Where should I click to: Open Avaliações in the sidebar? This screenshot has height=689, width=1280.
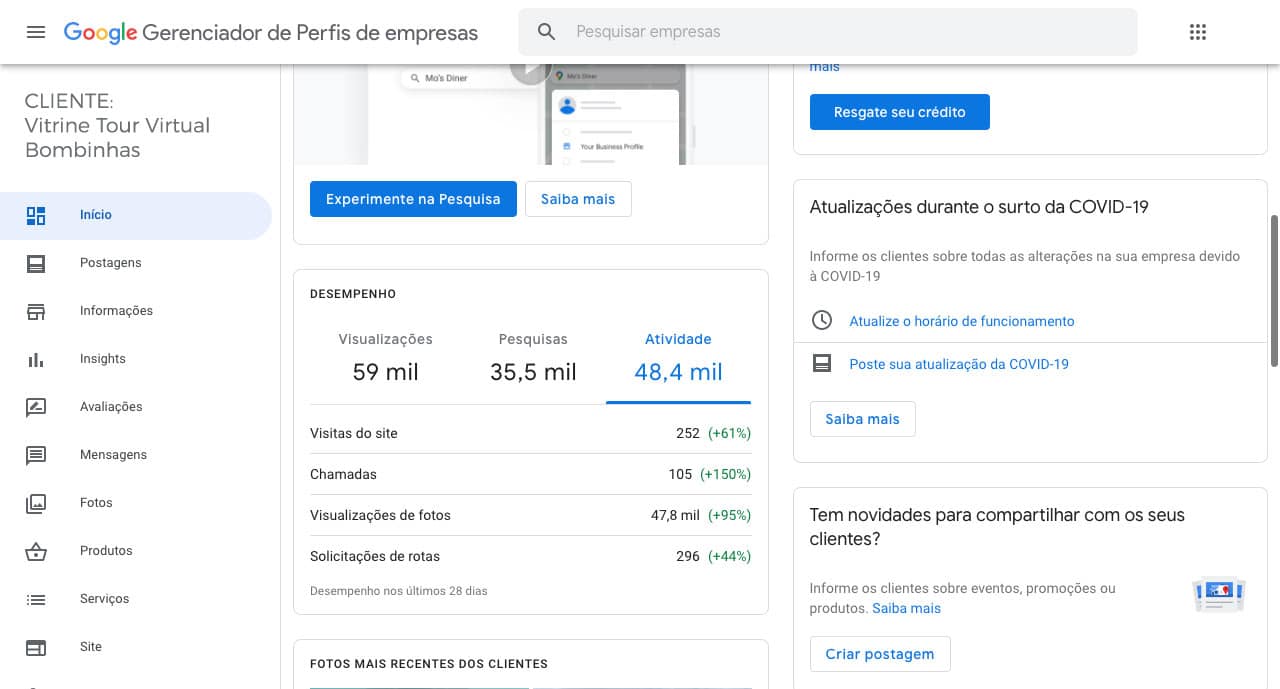tap(136, 407)
